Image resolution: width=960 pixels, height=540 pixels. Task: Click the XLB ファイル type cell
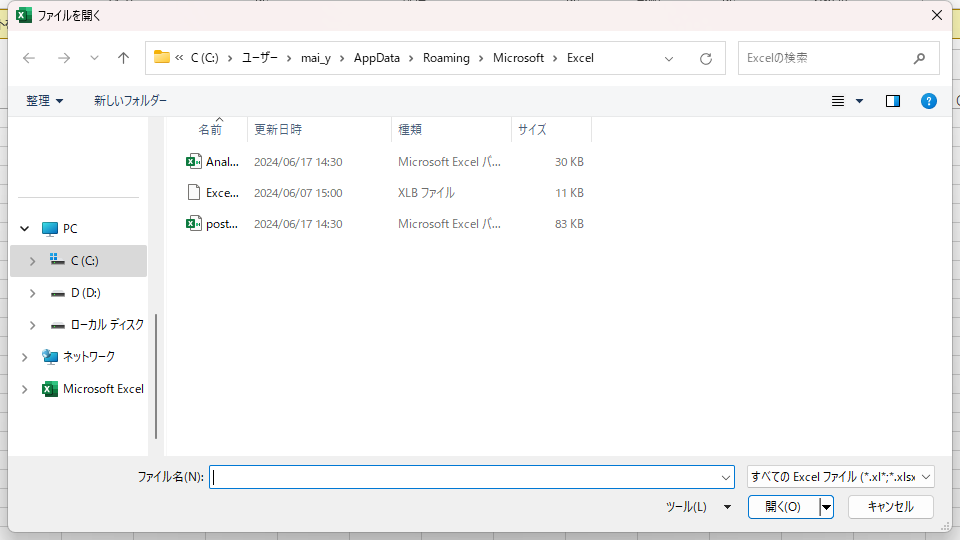tap(426, 193)
